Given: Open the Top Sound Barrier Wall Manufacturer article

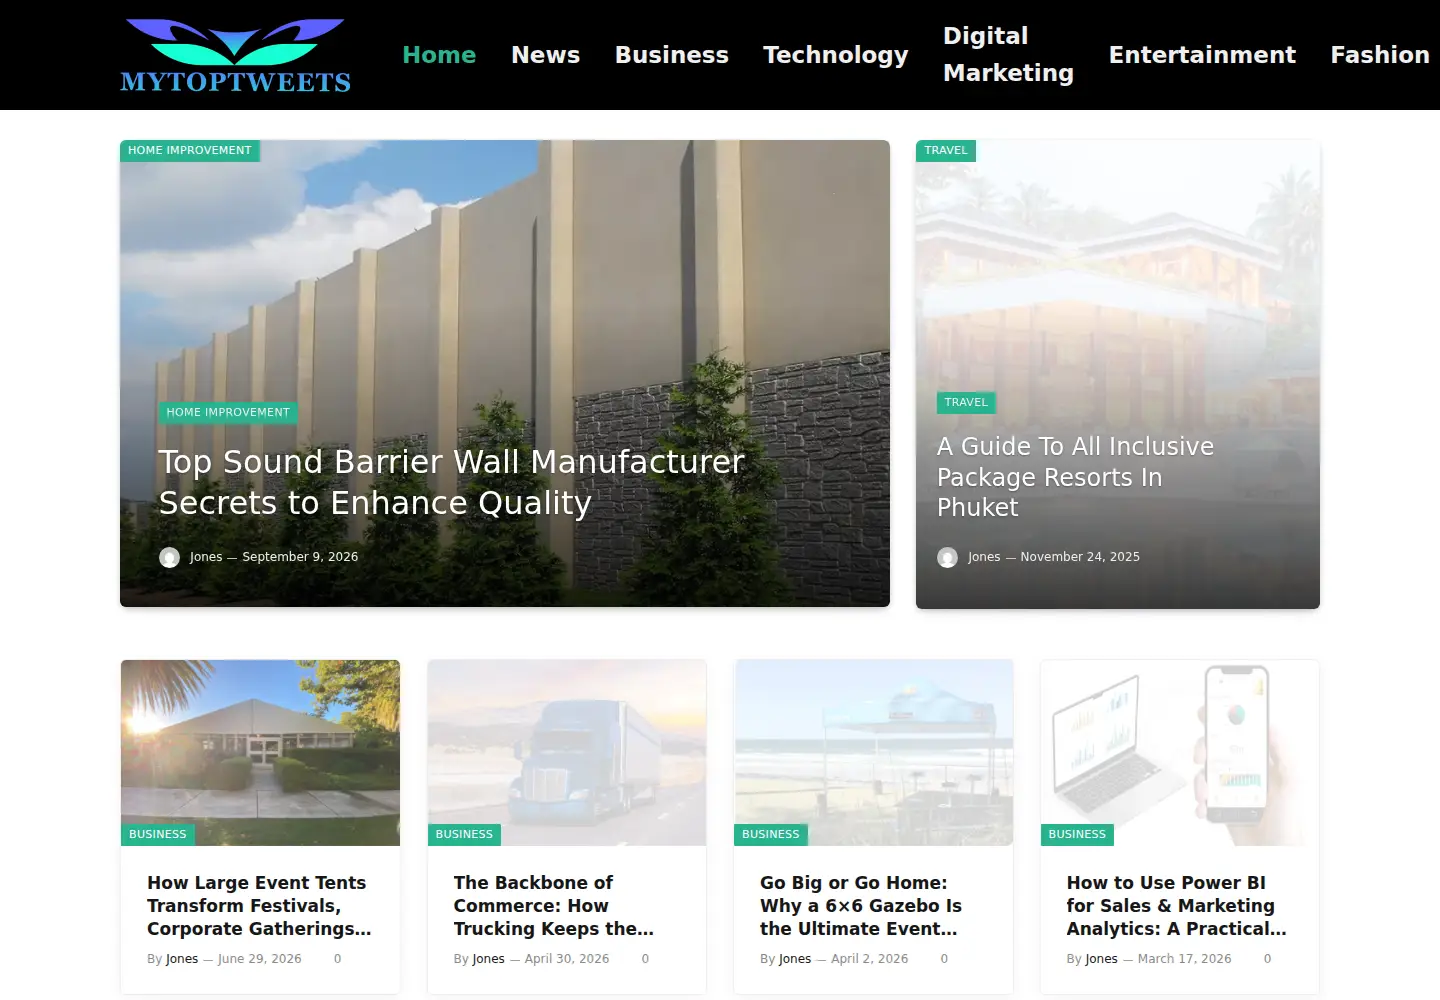Looking at the screenshot, I should (x=452, y=482).
